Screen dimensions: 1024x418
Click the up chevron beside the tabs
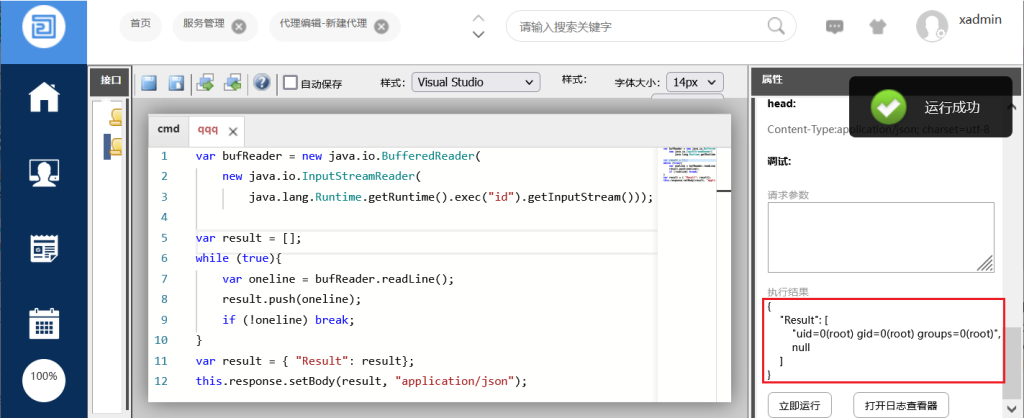pos(479,18)
